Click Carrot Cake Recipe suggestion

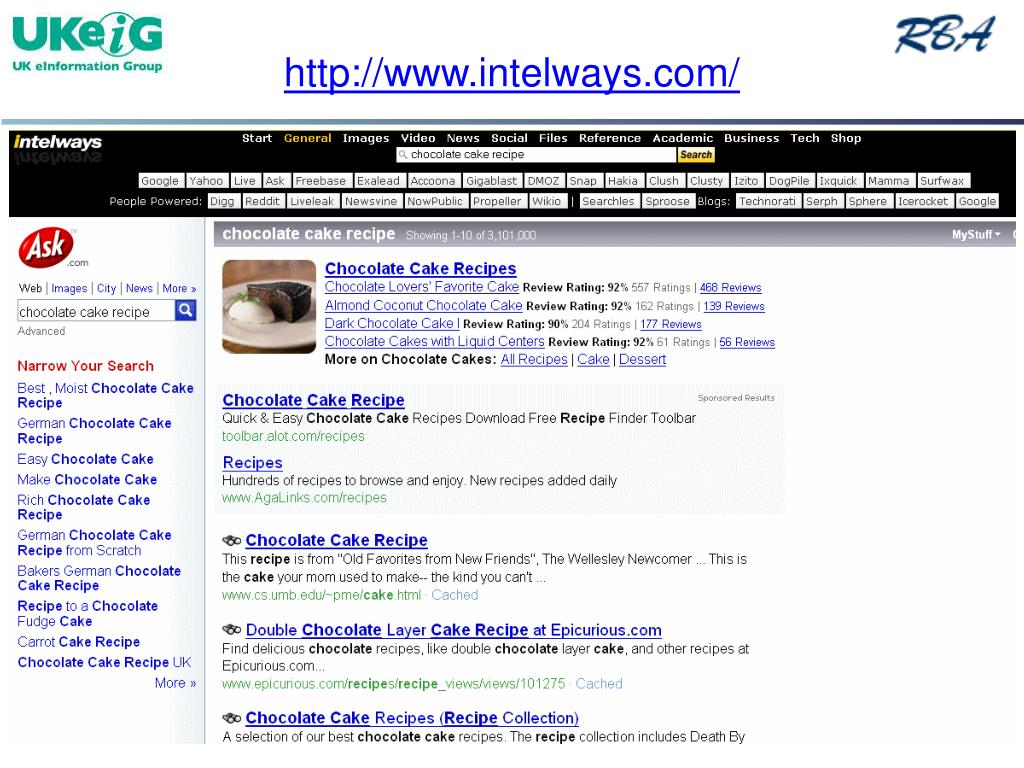click(78, 642)
